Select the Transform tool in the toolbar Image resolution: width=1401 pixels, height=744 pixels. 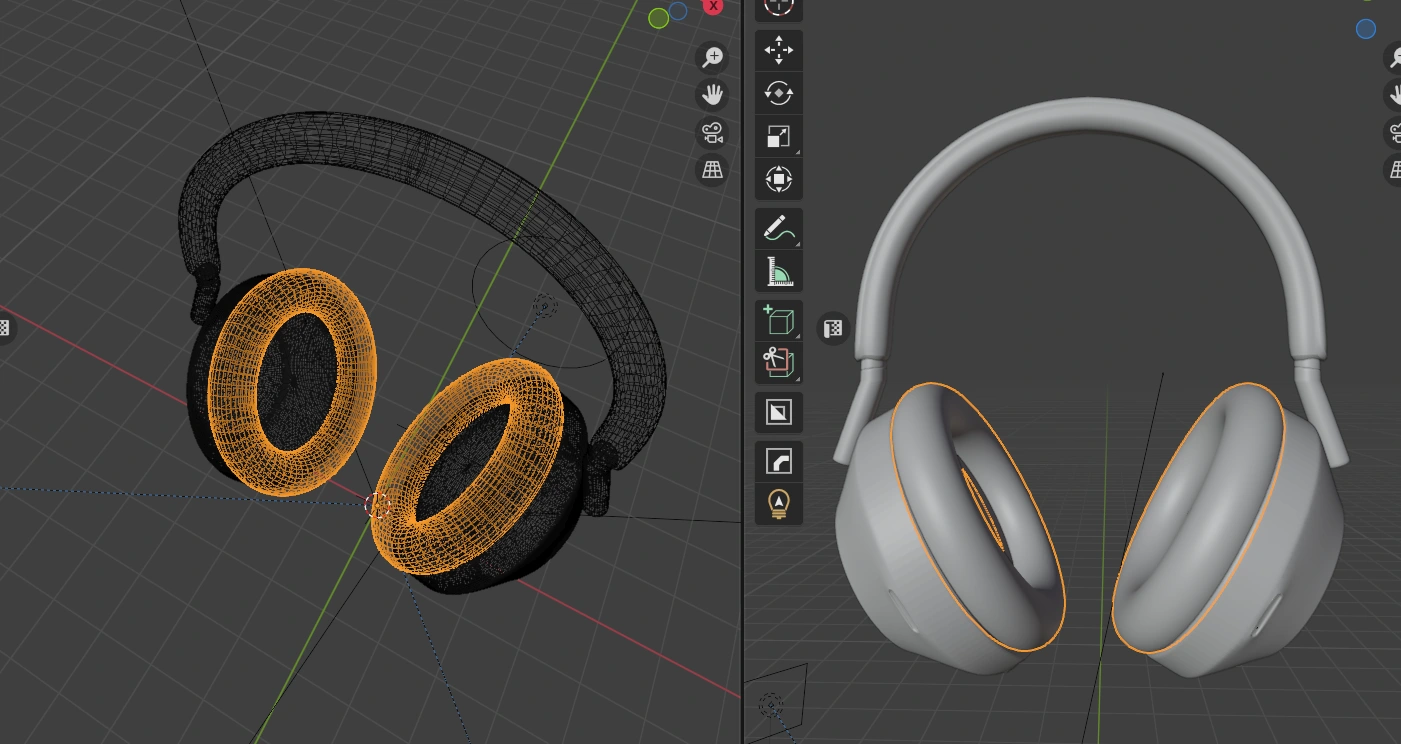coord(778,180)
